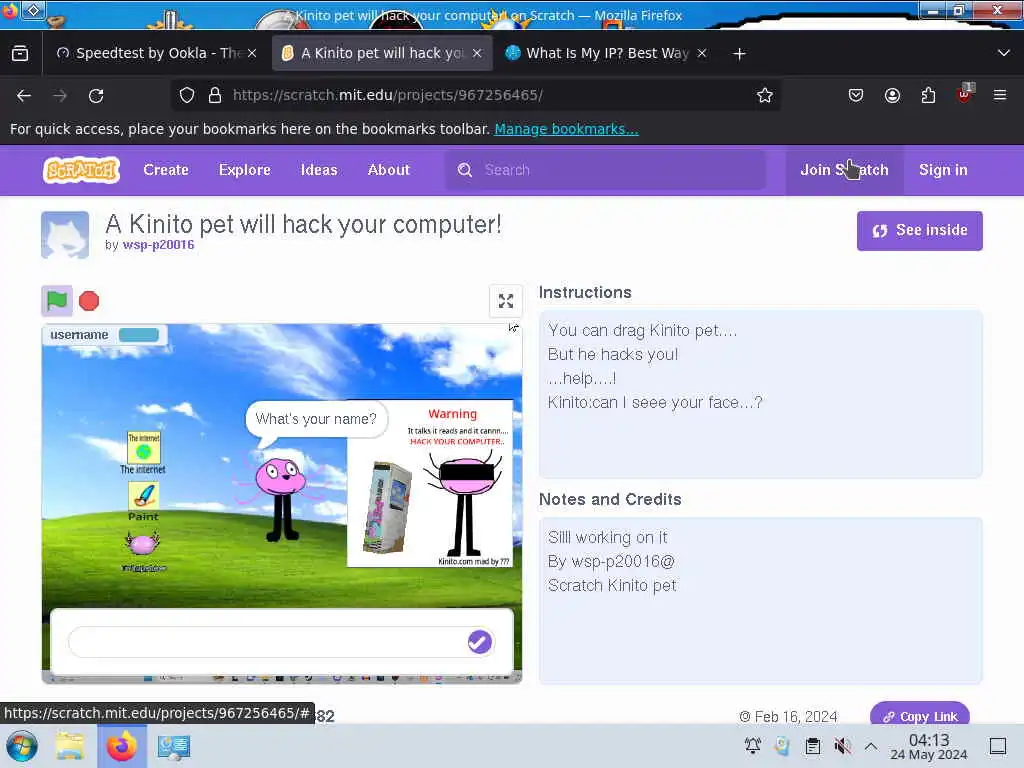Go back to previous page
The height and width of the screenshot is (768, 1024).
pos(24,96)
